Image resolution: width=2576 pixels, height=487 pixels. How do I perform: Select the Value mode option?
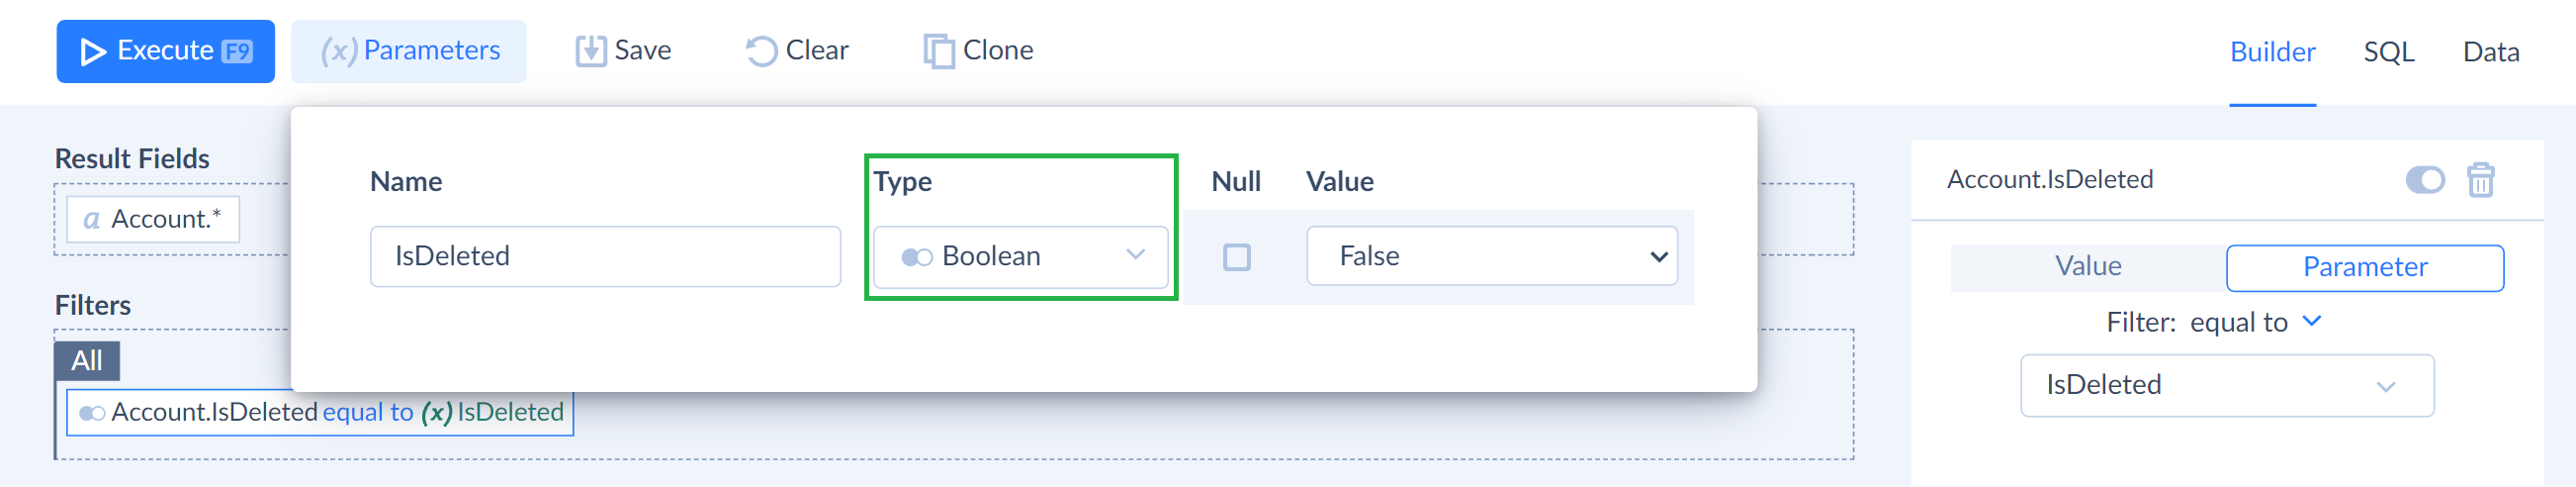(2088, 267)
